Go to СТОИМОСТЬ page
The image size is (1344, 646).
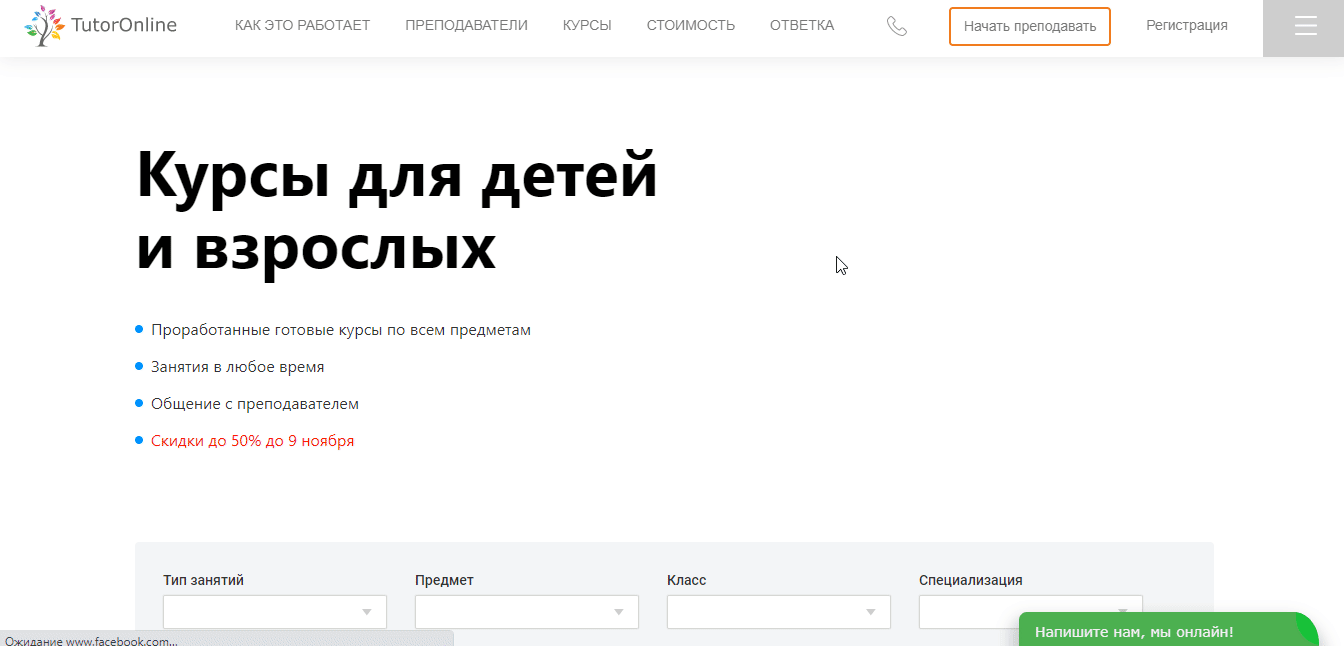click(690, 25)
